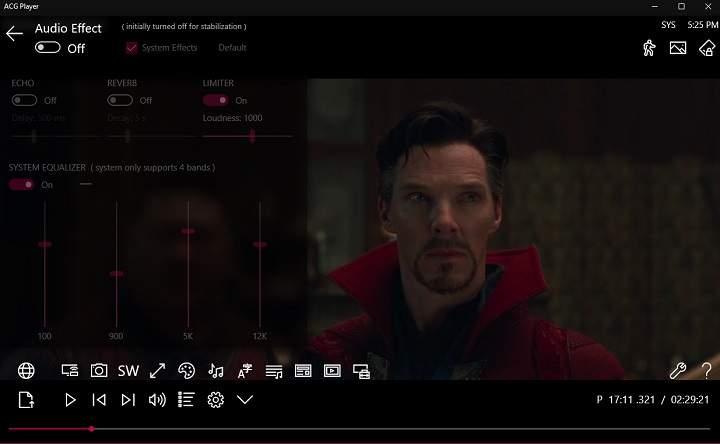720x444 pixels.
Task: Minimize the ACG Player window
Action: coord(655,6)
